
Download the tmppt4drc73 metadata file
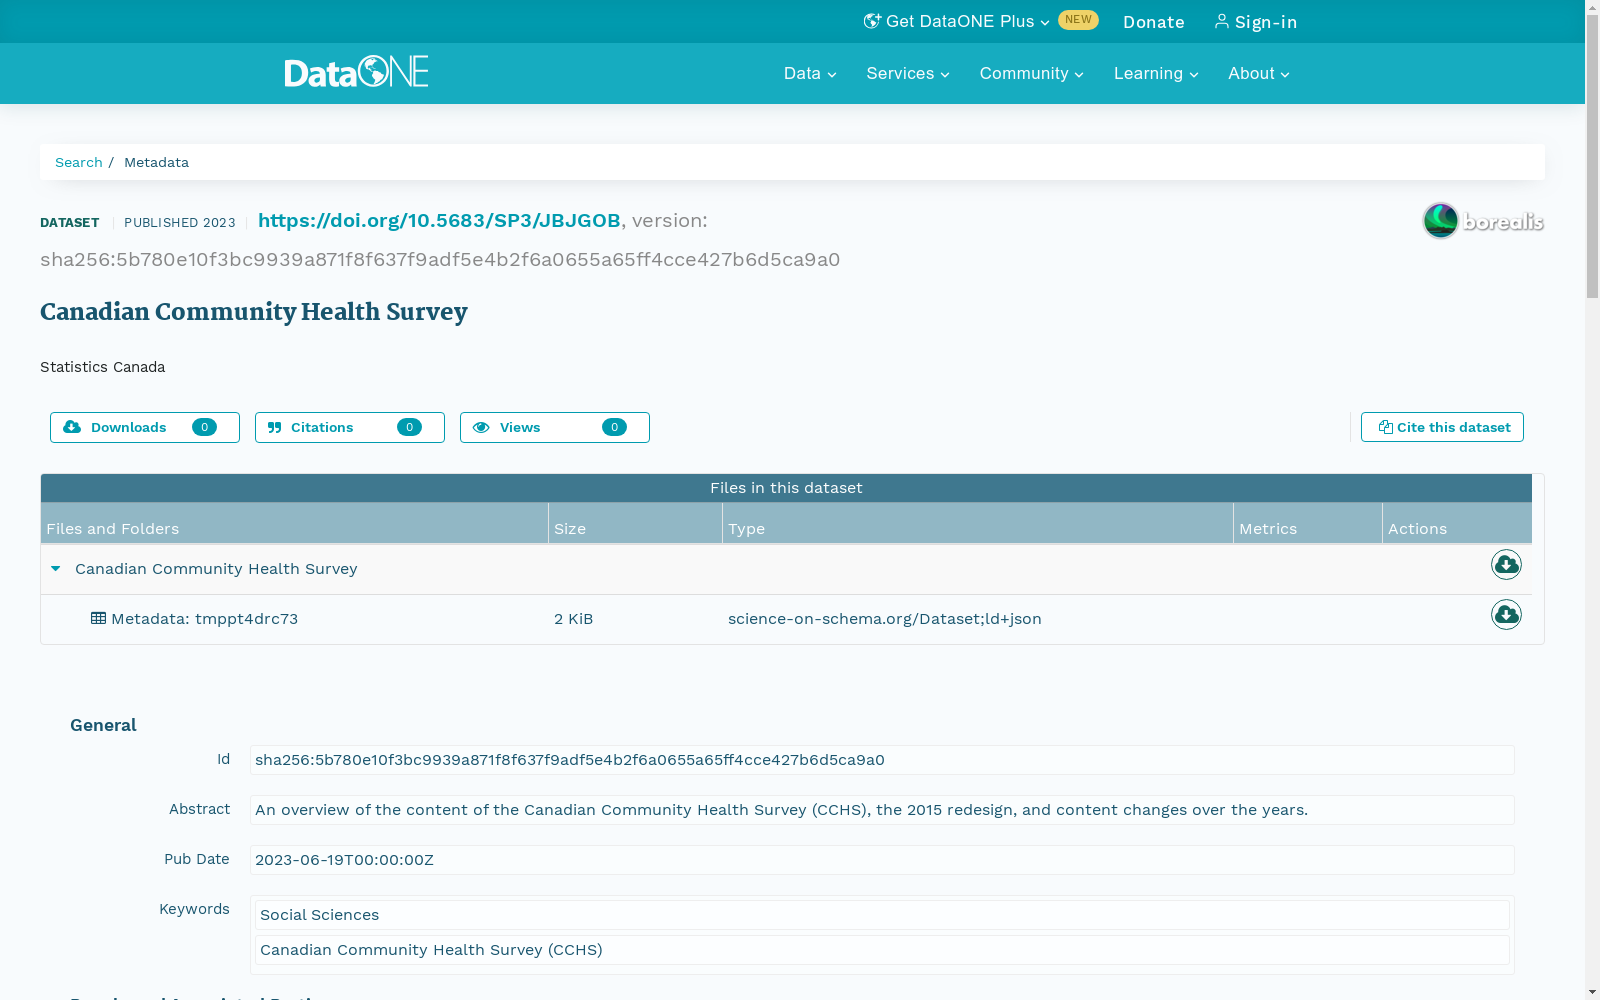[1506, 615]
